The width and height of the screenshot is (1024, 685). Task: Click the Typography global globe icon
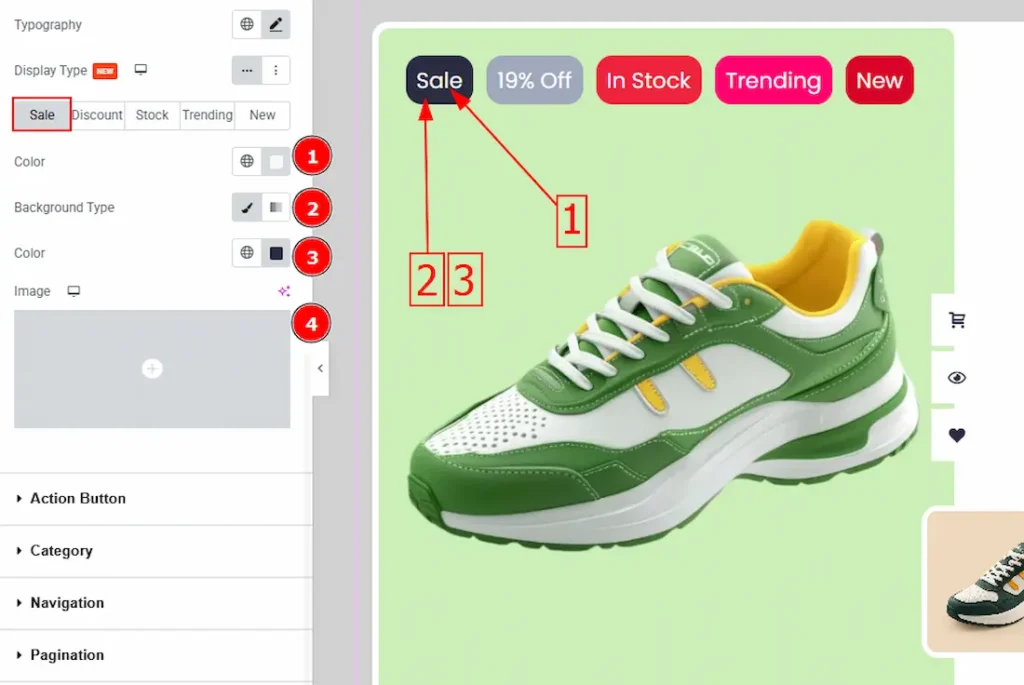[247, 25]
